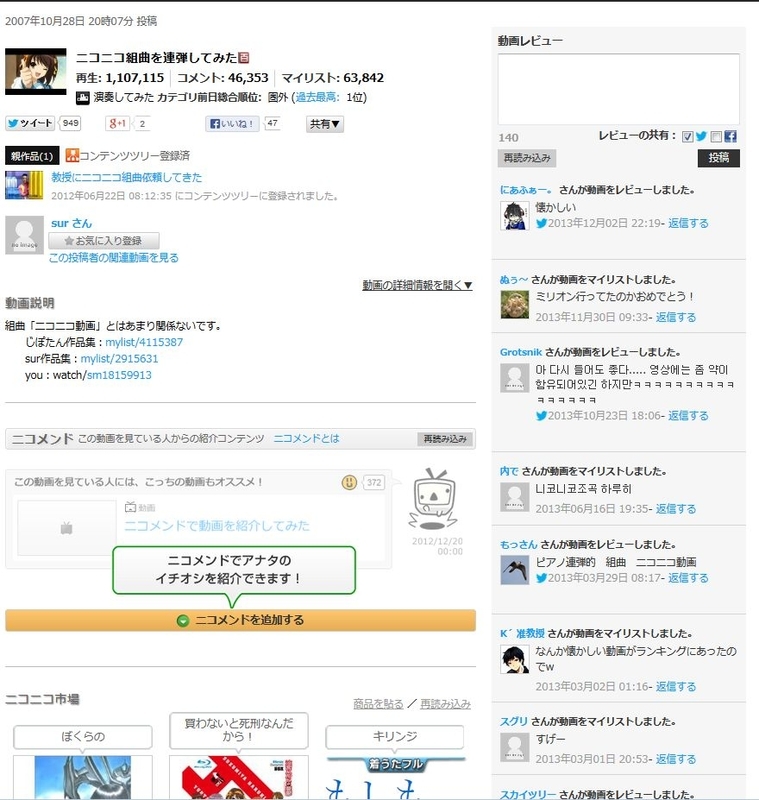Open the ニコメンドとは help link
This screenshot has height=800, width=759.
click(x=306, y=439)
